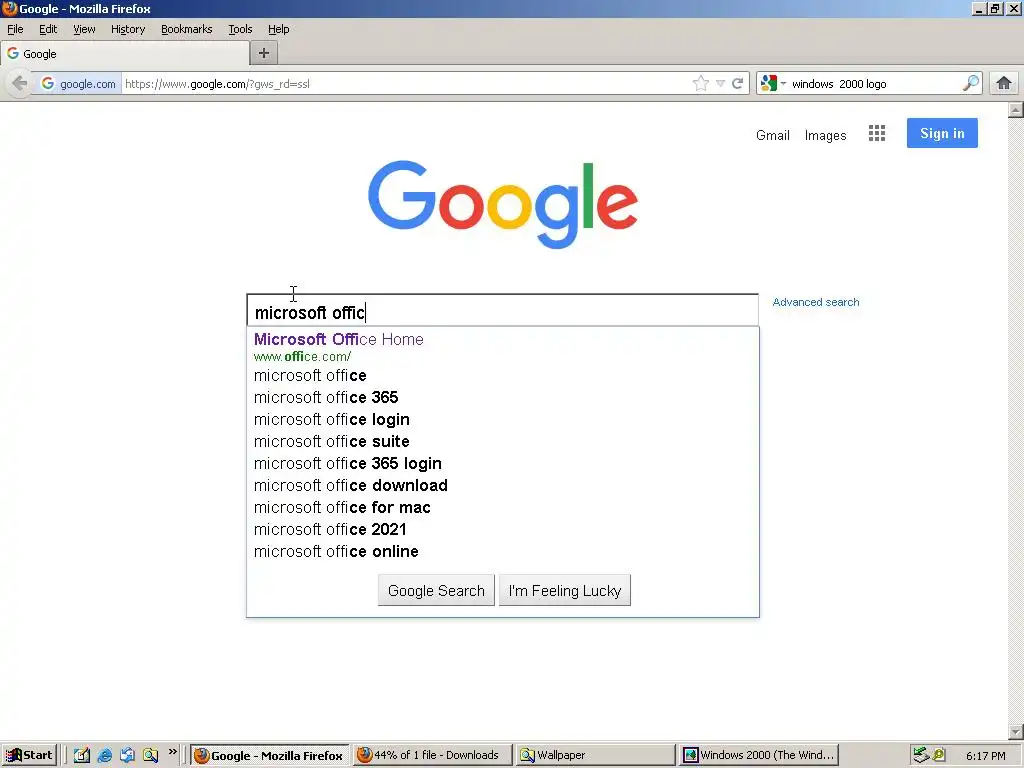1024x768 pixels.
Task: Click the network system tray icon
Action: 921,755
